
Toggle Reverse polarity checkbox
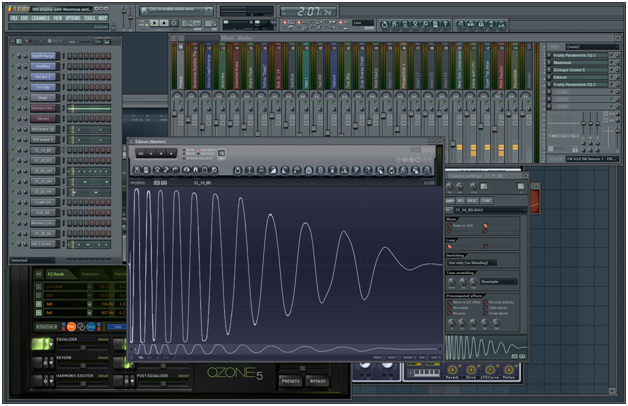coord(485,302)
